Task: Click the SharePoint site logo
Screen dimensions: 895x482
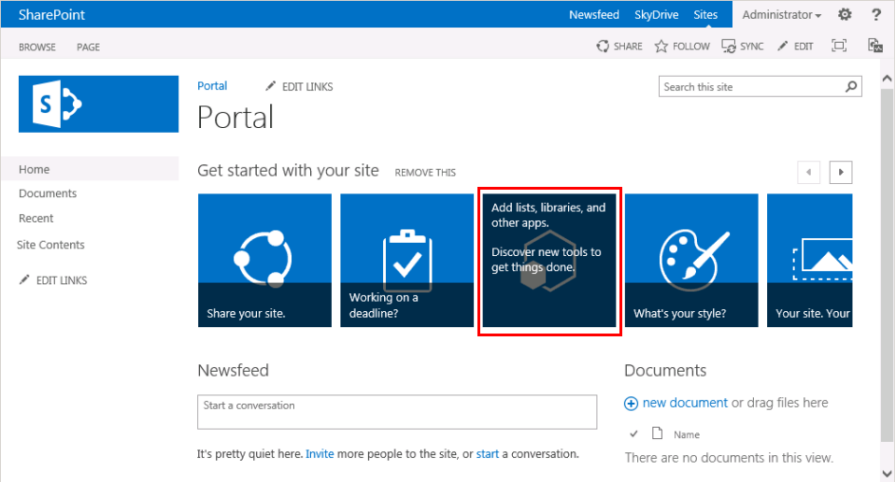Action: (x=98, y=104)
